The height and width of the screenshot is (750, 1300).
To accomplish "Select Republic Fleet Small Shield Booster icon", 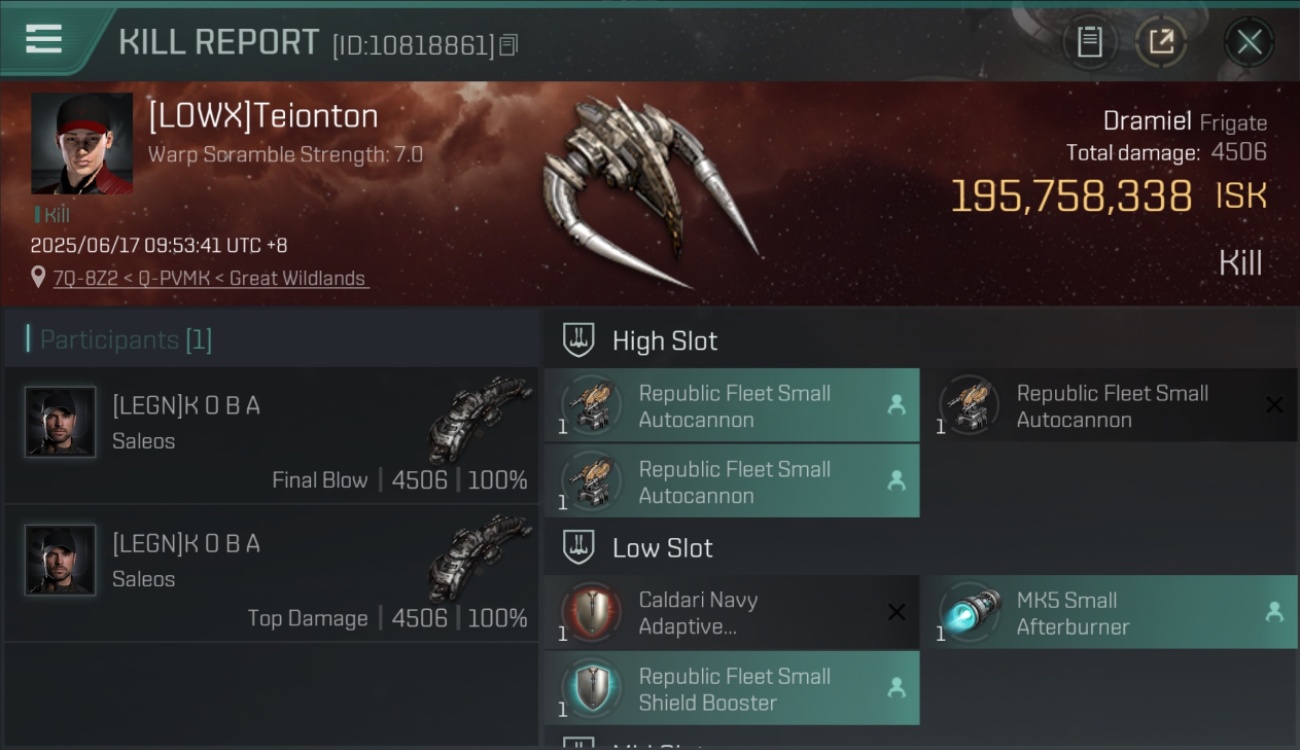I will pyautogui.click(x=591, y=688).
